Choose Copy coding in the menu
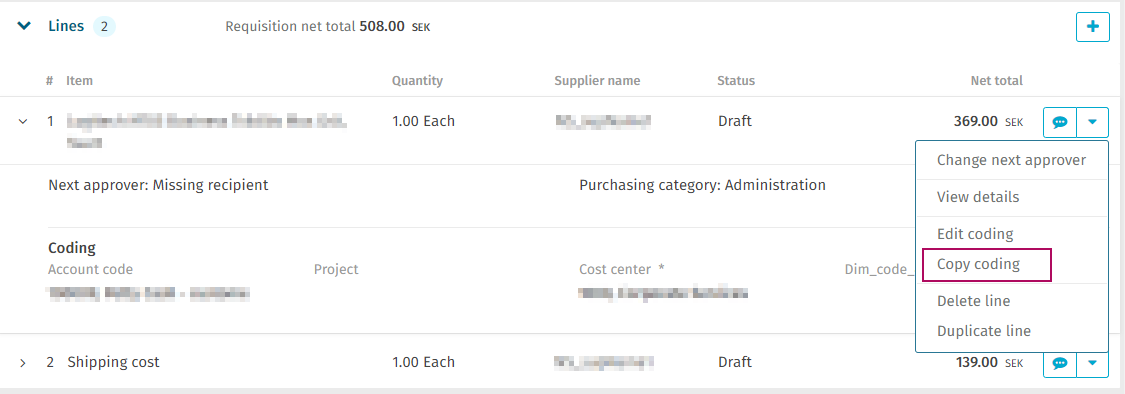The height and width of the screenshot is (394, 1125). 986,265
